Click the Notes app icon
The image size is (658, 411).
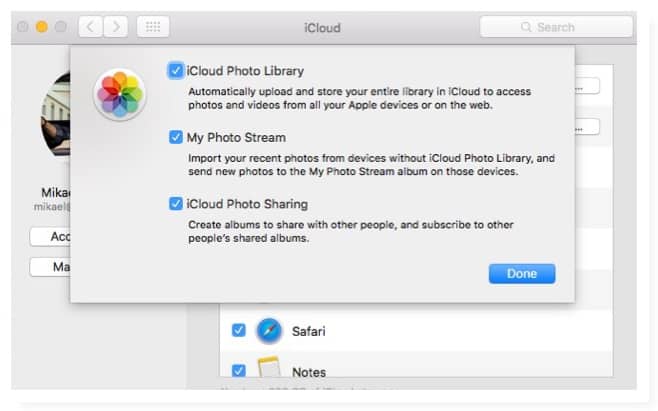click(x=269, y=366)
